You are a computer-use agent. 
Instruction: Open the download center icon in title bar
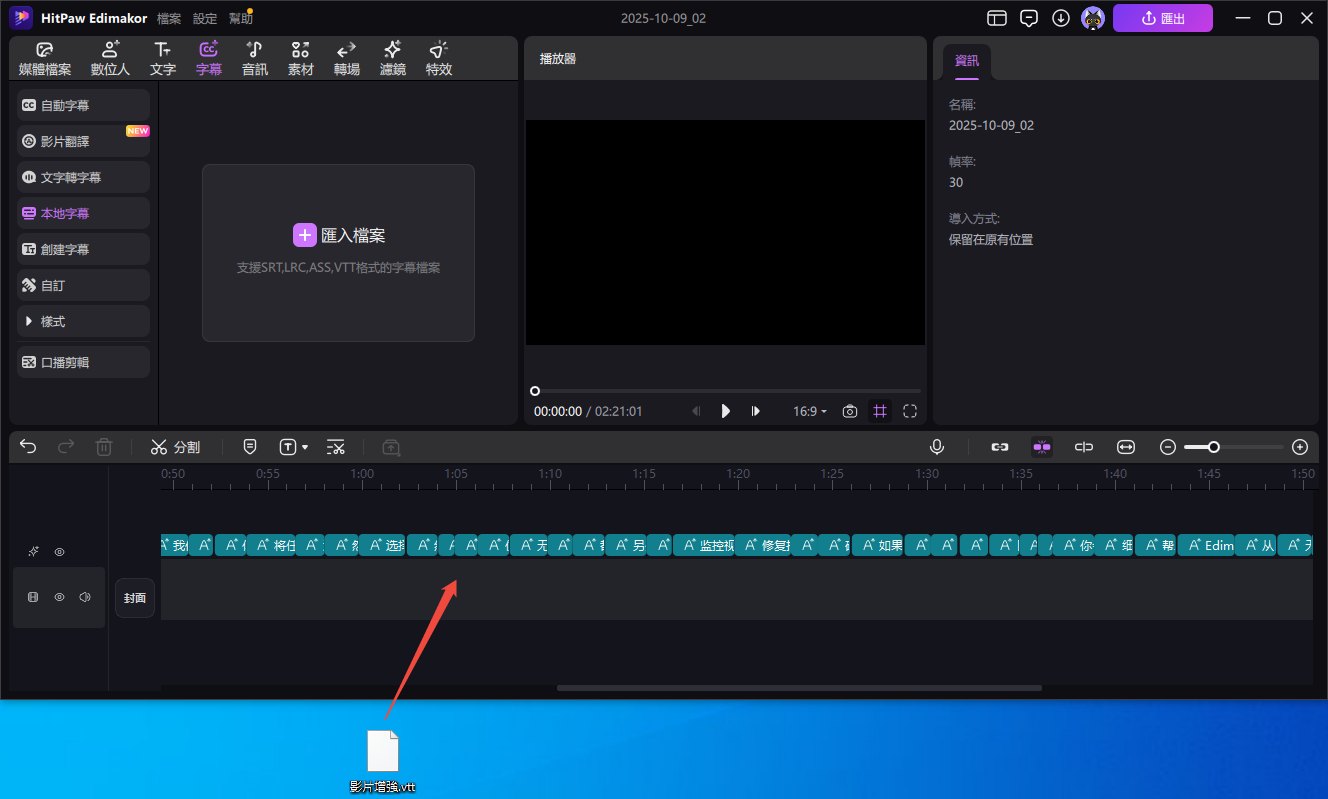coord(1061,18)
